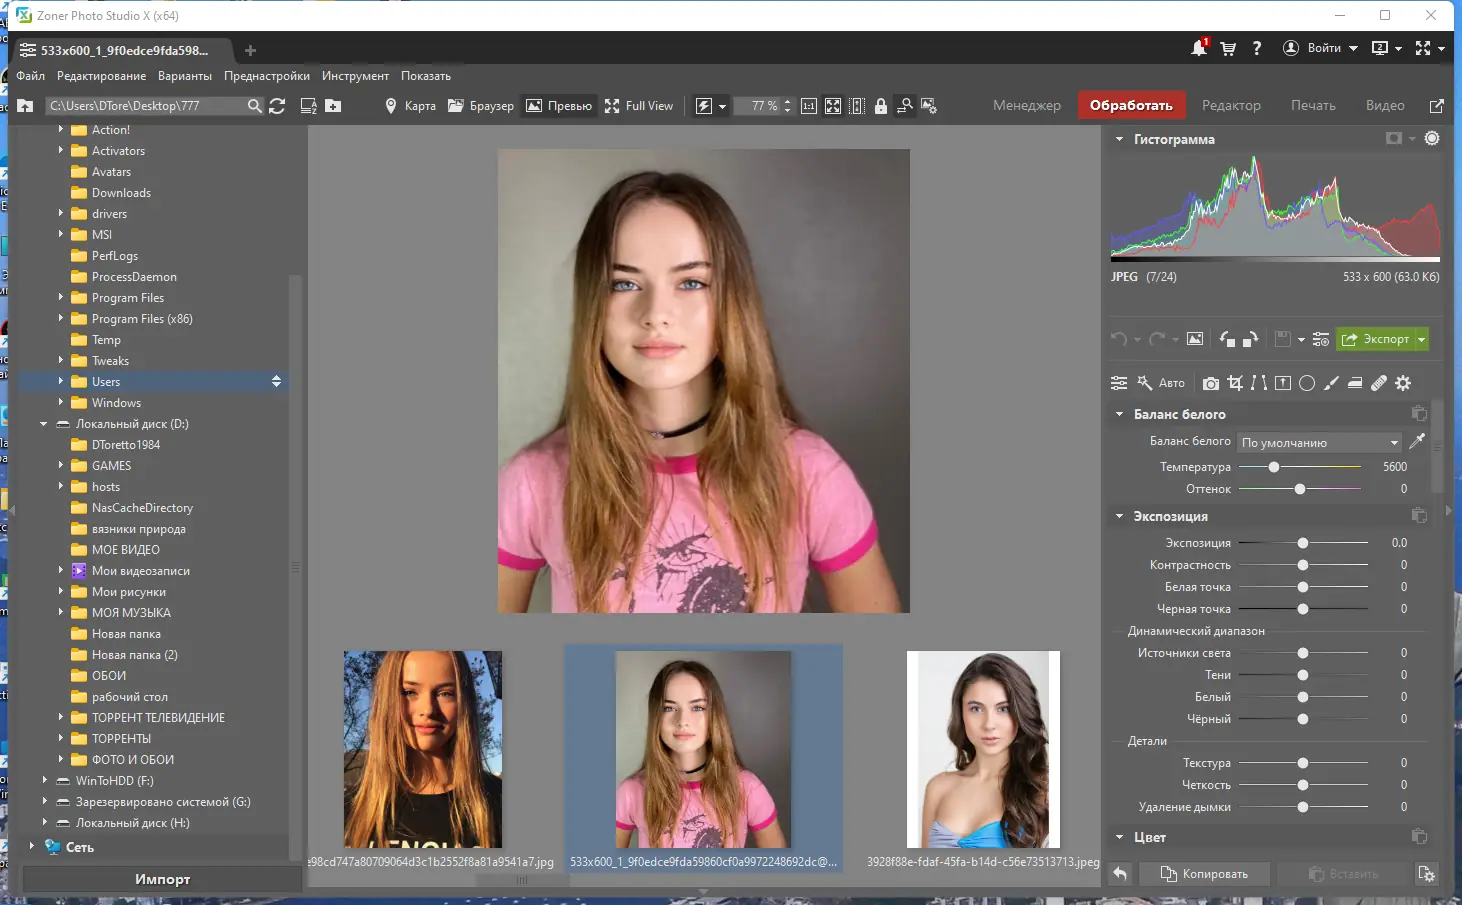Open the shopping cart icon
Image resolution: width=1462 pixels, height=905 pixels.
[1228, 48]
